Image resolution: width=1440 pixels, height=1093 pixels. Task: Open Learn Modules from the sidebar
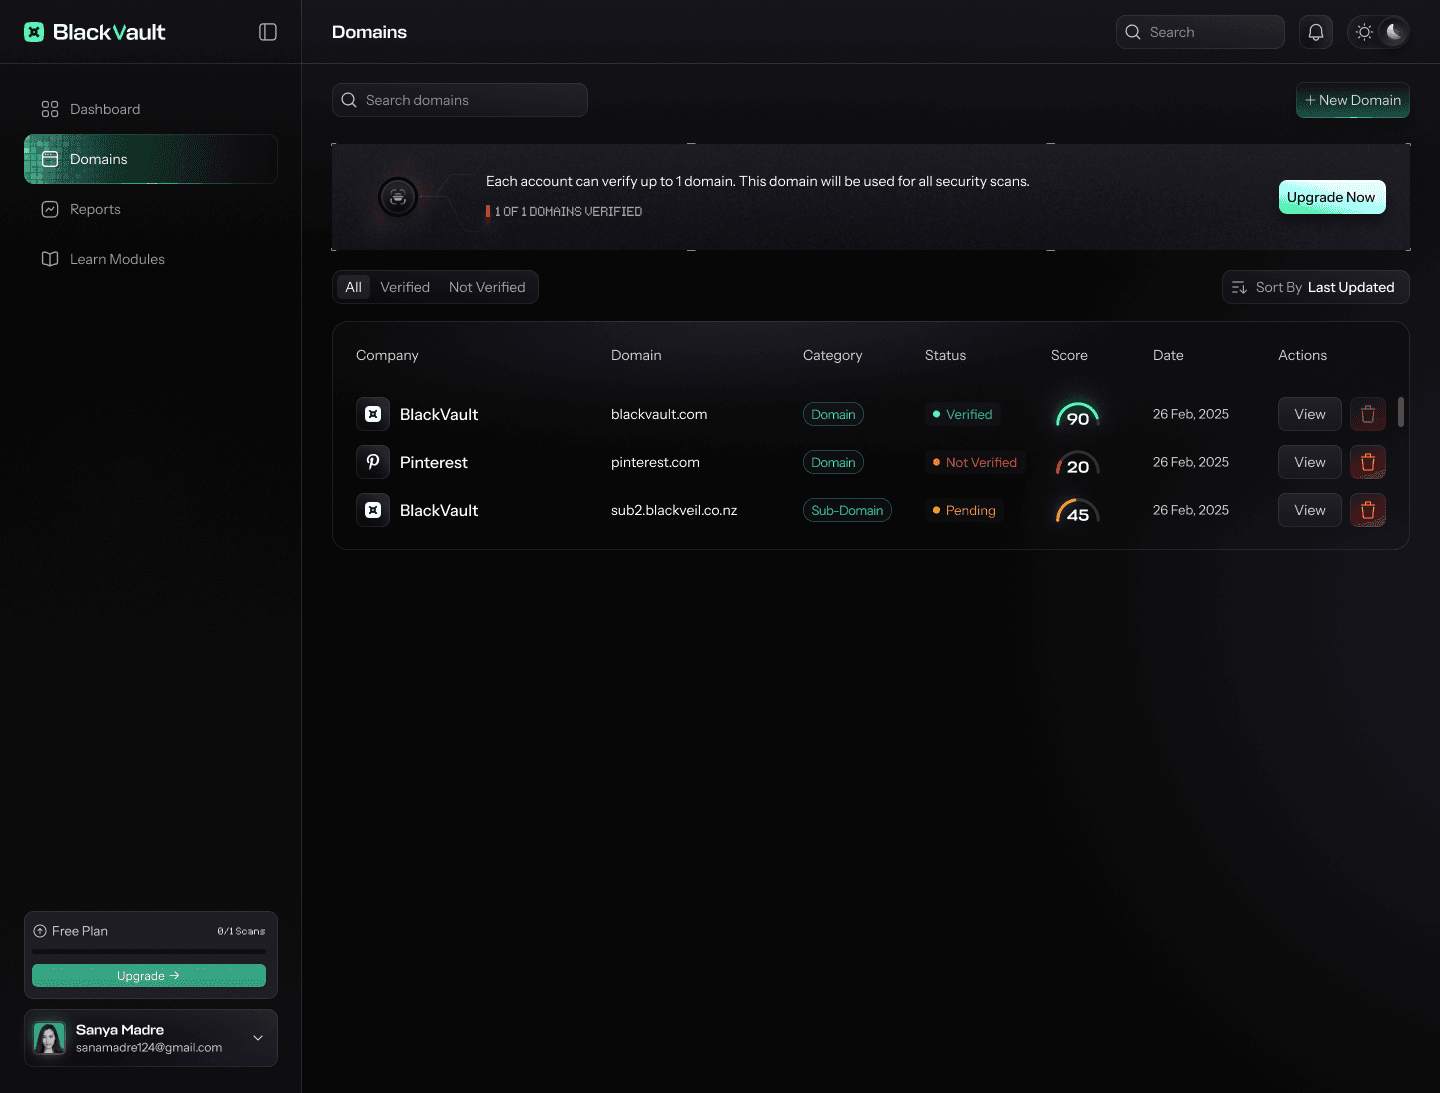click(150, 259)
